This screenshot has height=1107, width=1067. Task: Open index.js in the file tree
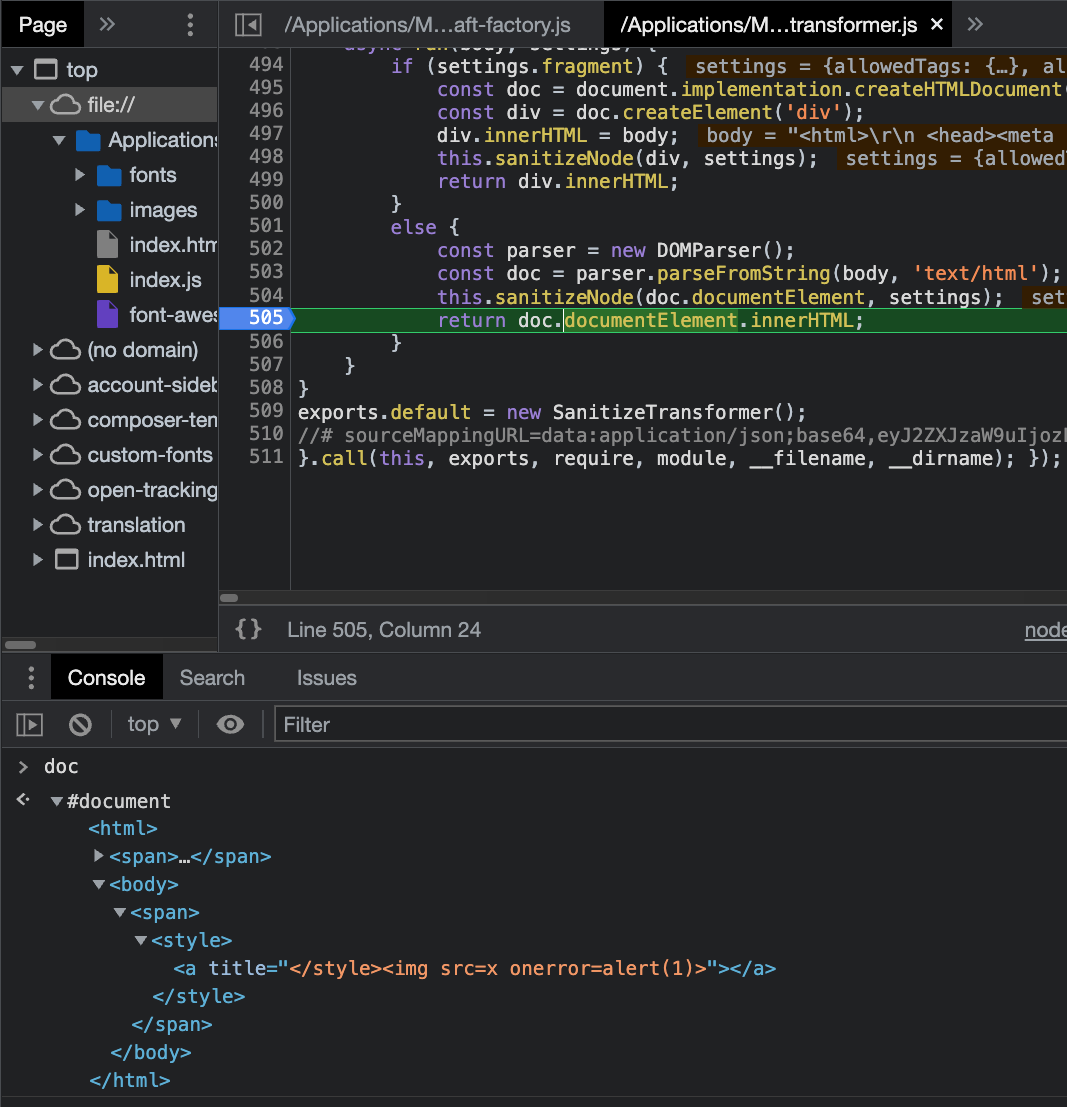click(165, 280)
